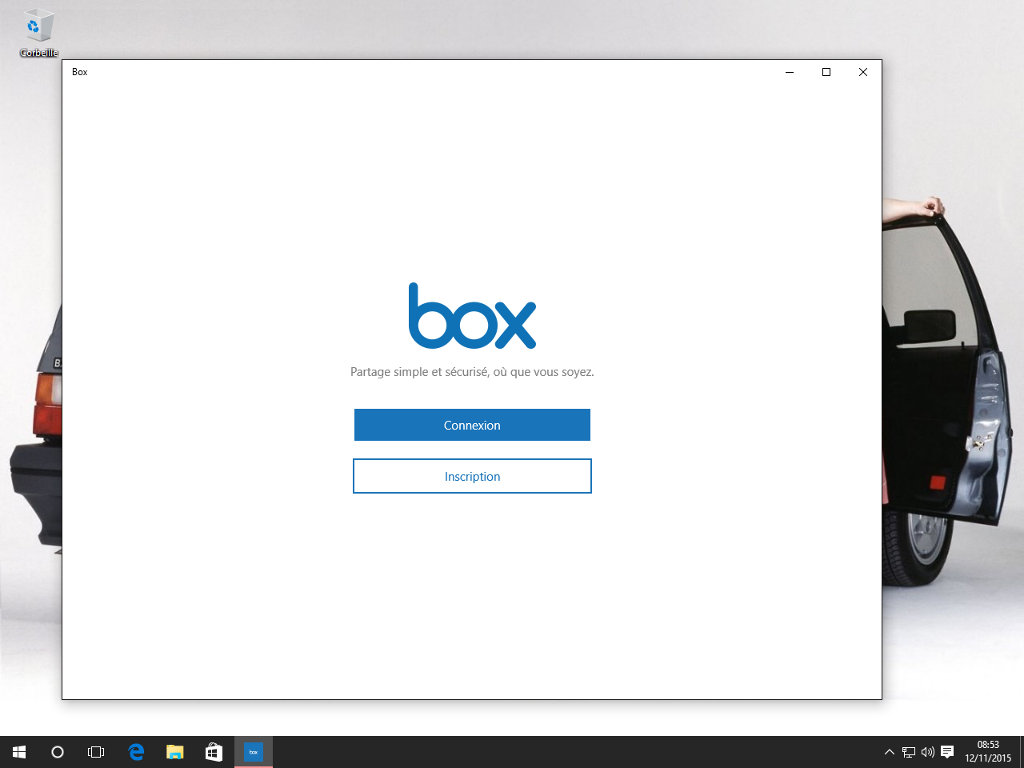Screen dimensions: 1024x768
Task: Click the volume speaker tray icon
Action: (928, 752)
